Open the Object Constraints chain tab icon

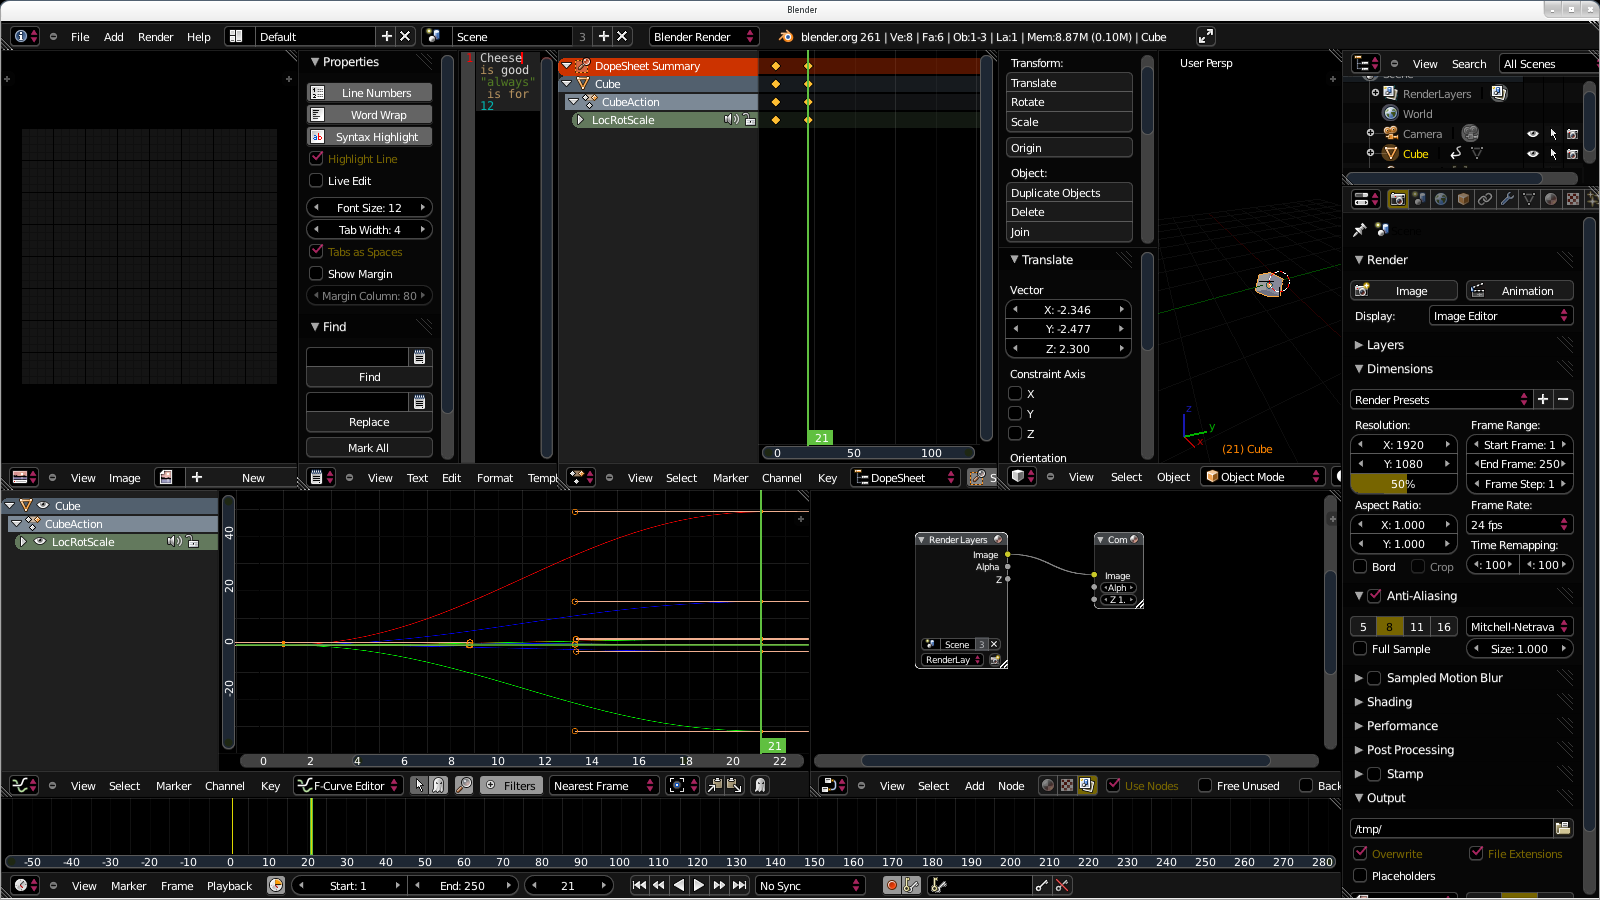(x=1485, y=199)
